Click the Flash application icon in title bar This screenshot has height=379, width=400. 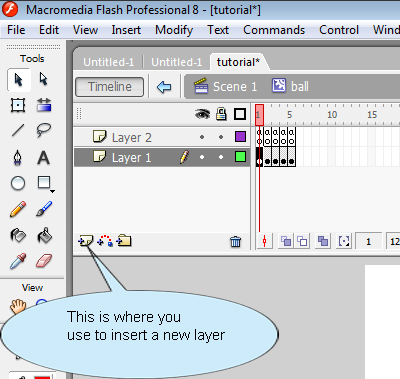[x=10, y=9]
